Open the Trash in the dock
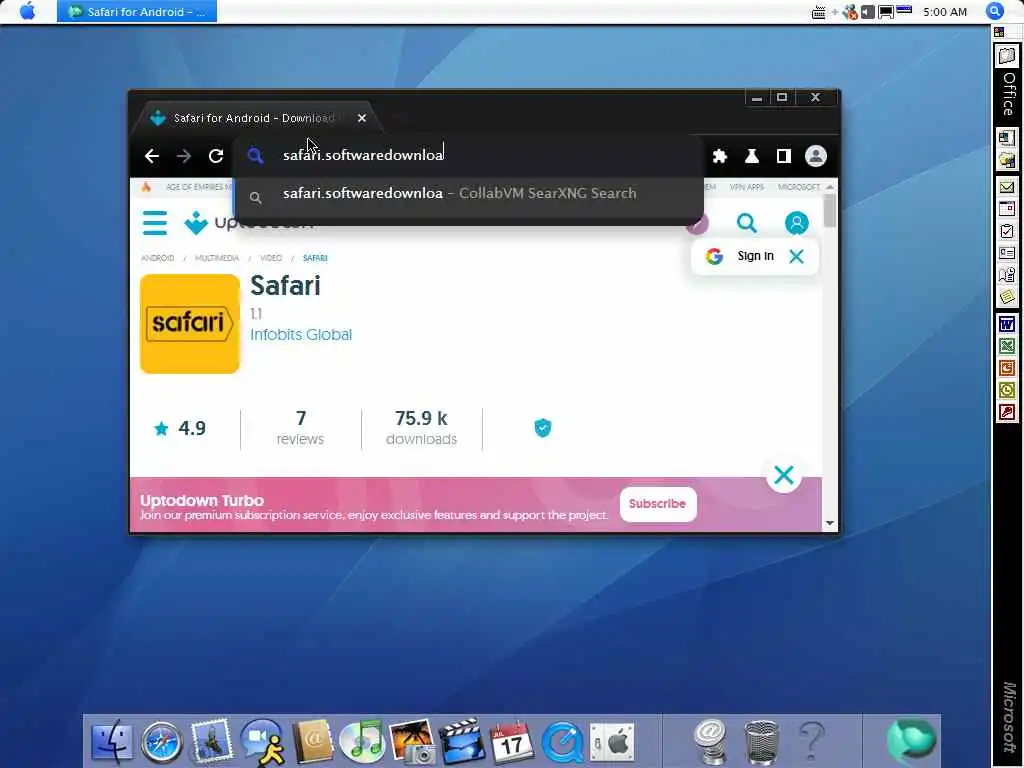The image size is (1024, 768). [761, 742]
